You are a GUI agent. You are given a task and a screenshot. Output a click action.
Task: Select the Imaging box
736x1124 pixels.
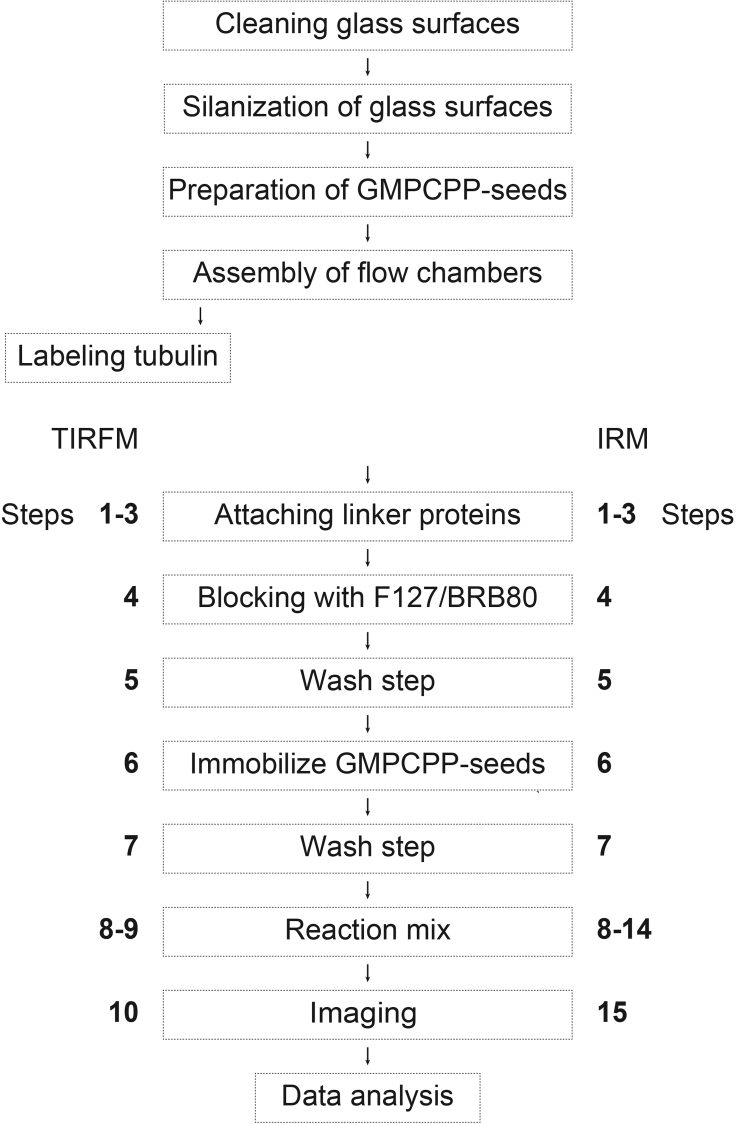368,1012
